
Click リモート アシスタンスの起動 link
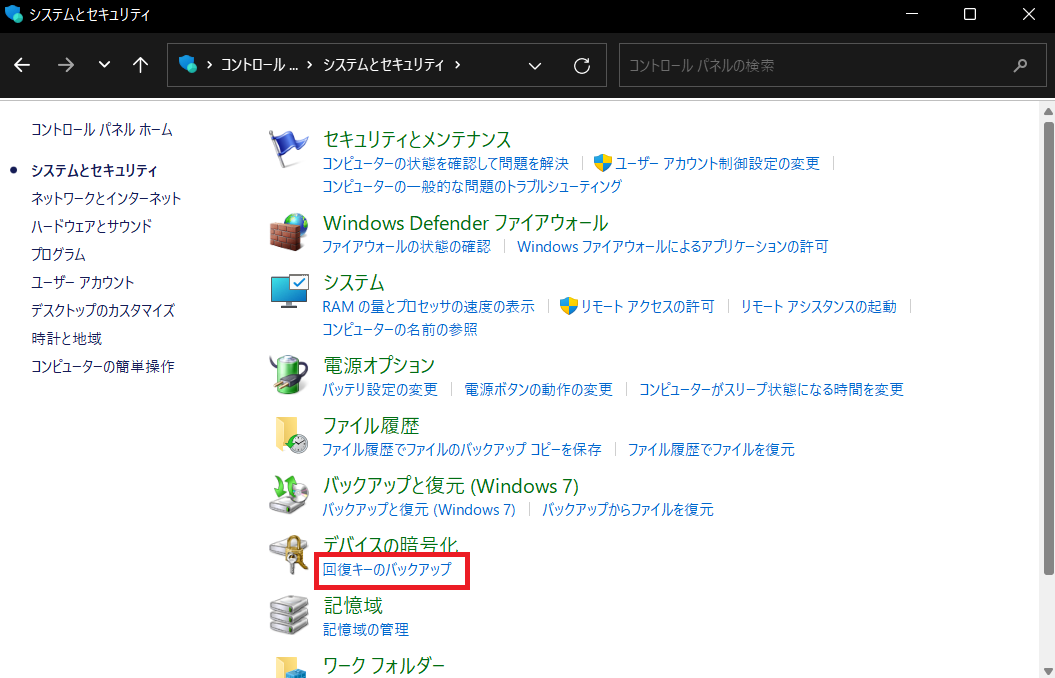pyautogui.click(x=818, y=307)
